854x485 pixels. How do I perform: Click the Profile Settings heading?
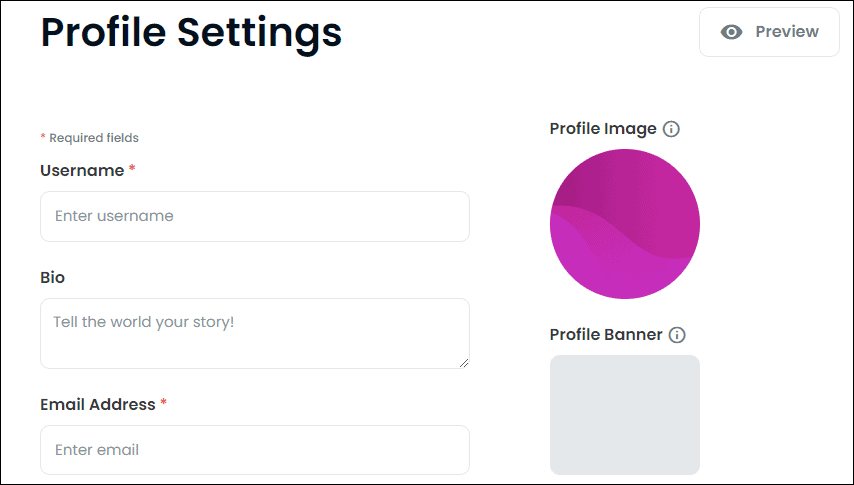pos(191,32)
